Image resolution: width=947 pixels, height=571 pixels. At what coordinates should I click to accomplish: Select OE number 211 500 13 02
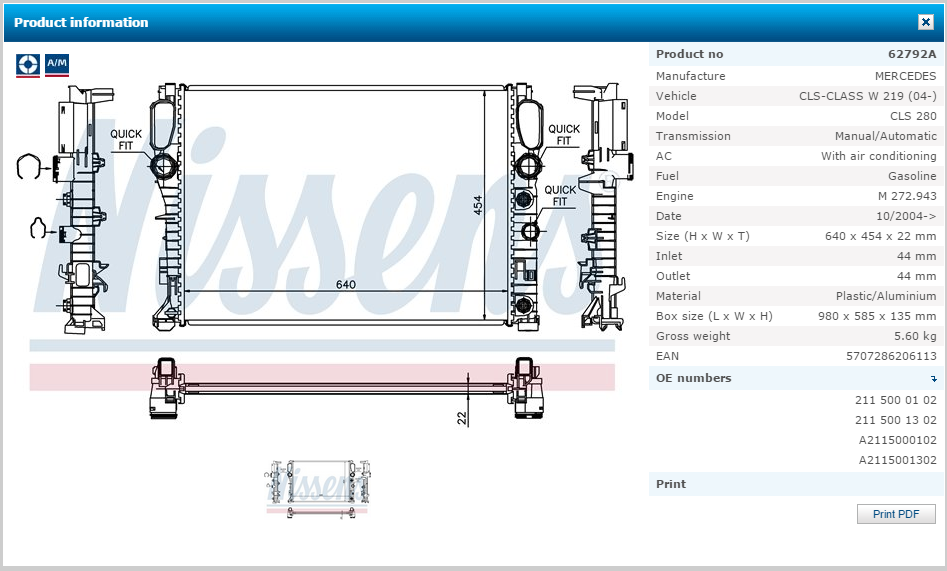tap(895, 420)
